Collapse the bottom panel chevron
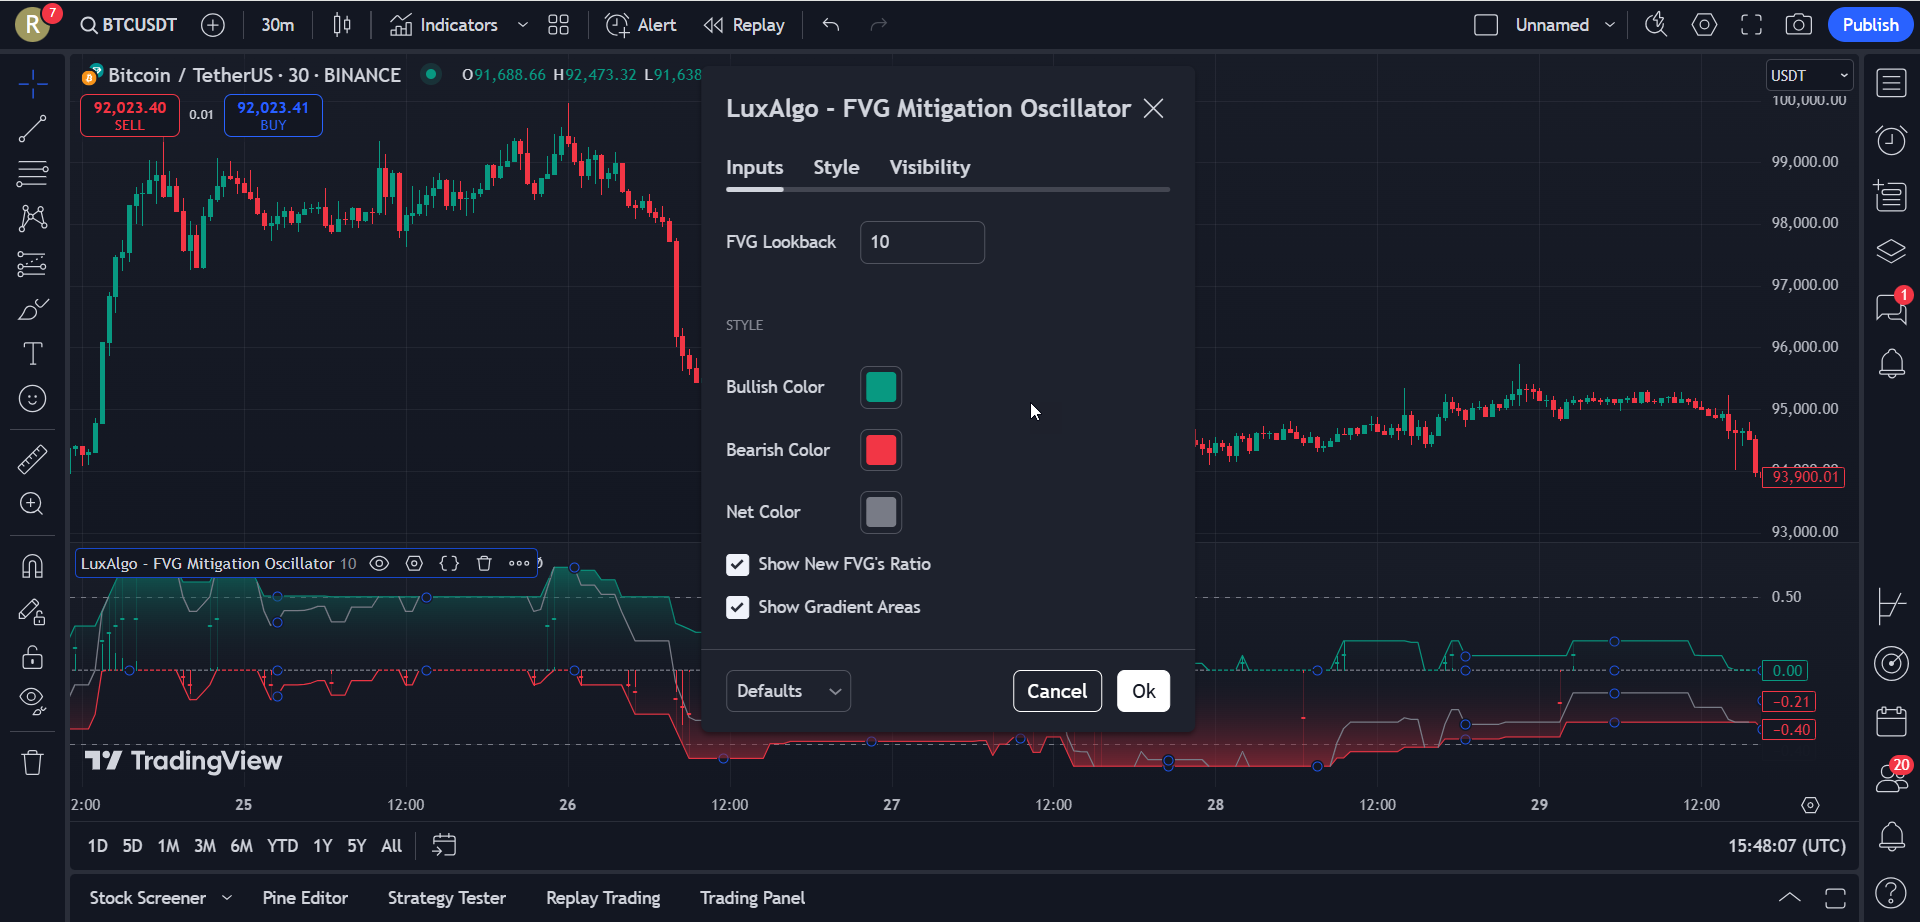Viewport: 1920px width, 922px height. tap(1790, 898)
